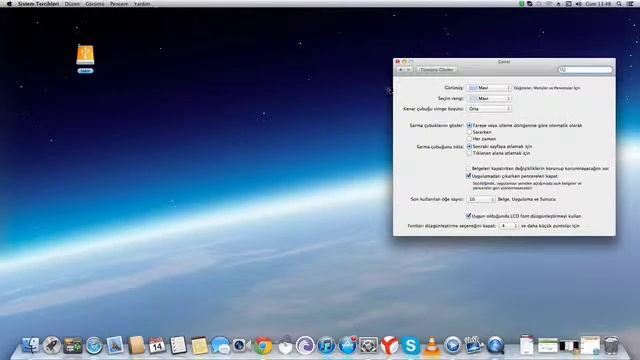The height and width of the screenshot is (360, 640).
Task: Launch Yandex browser red Y icon
Action: [x=389, y=345]
